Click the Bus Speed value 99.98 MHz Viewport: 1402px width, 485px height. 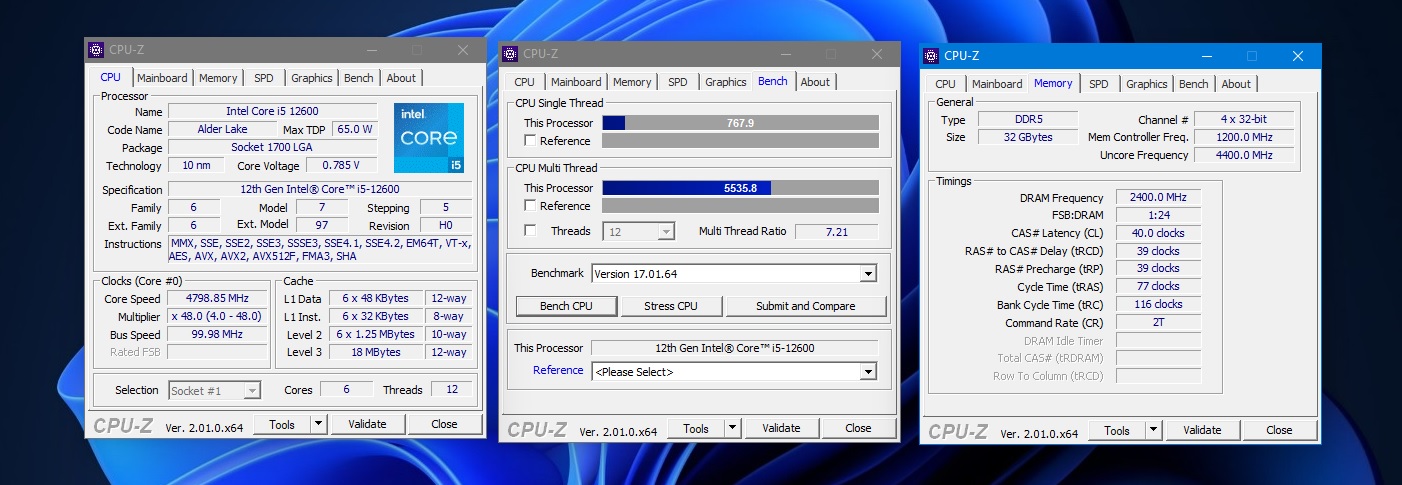coord(217,334)
